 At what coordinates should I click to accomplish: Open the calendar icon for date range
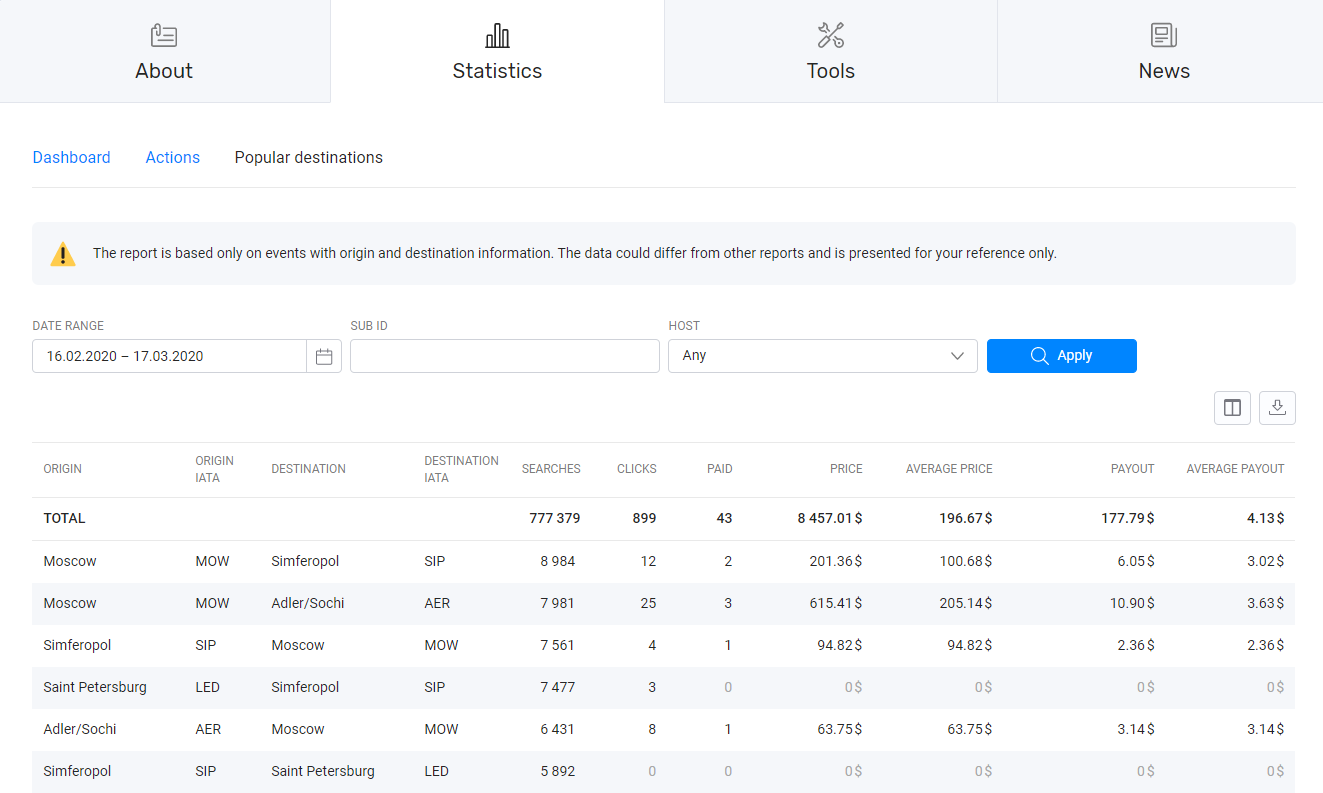point(324,356)
